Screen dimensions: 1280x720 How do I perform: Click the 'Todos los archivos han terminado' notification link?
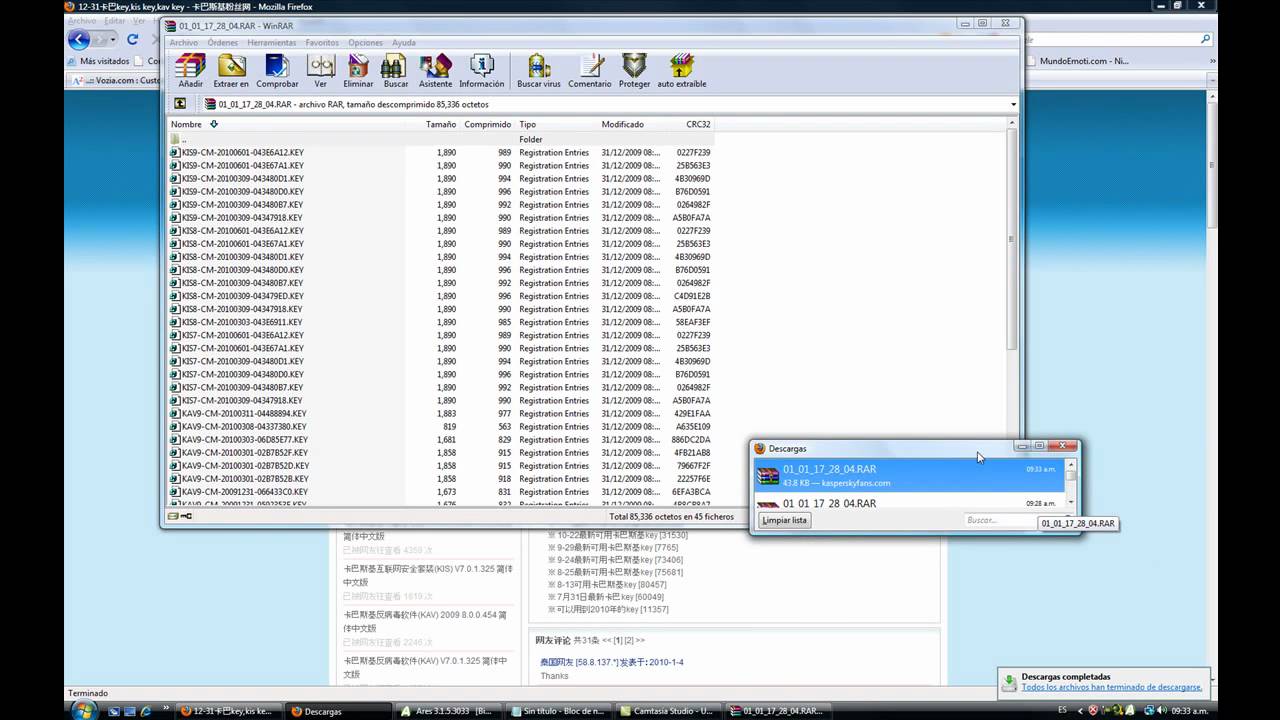click(1111, 687)
